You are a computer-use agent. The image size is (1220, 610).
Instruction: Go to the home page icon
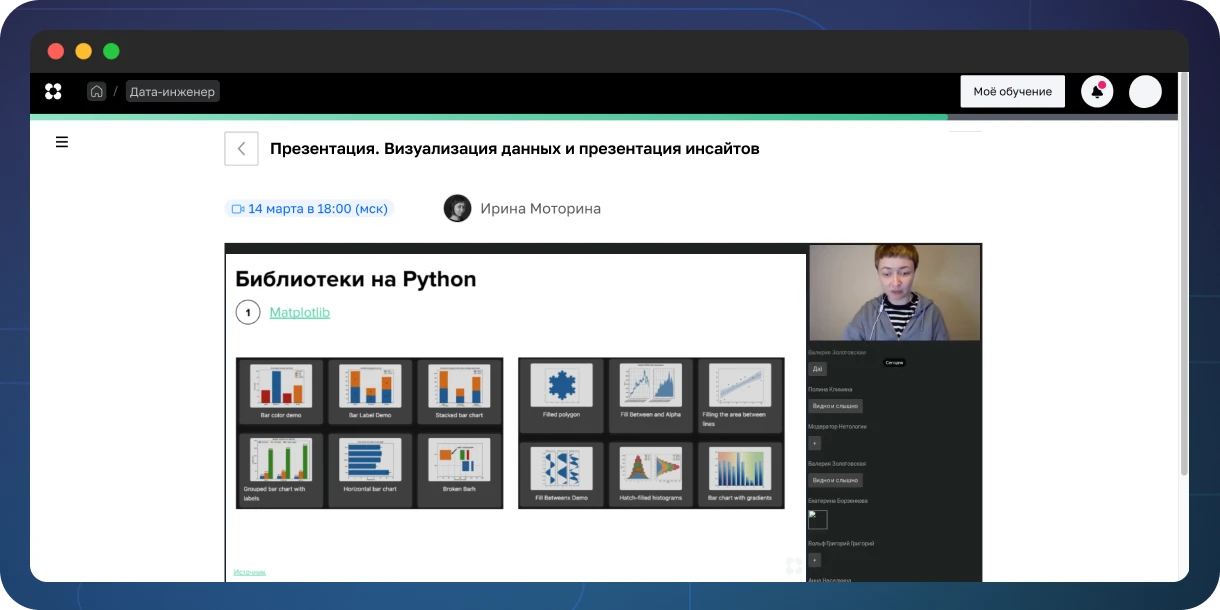(x=96, y=91)
